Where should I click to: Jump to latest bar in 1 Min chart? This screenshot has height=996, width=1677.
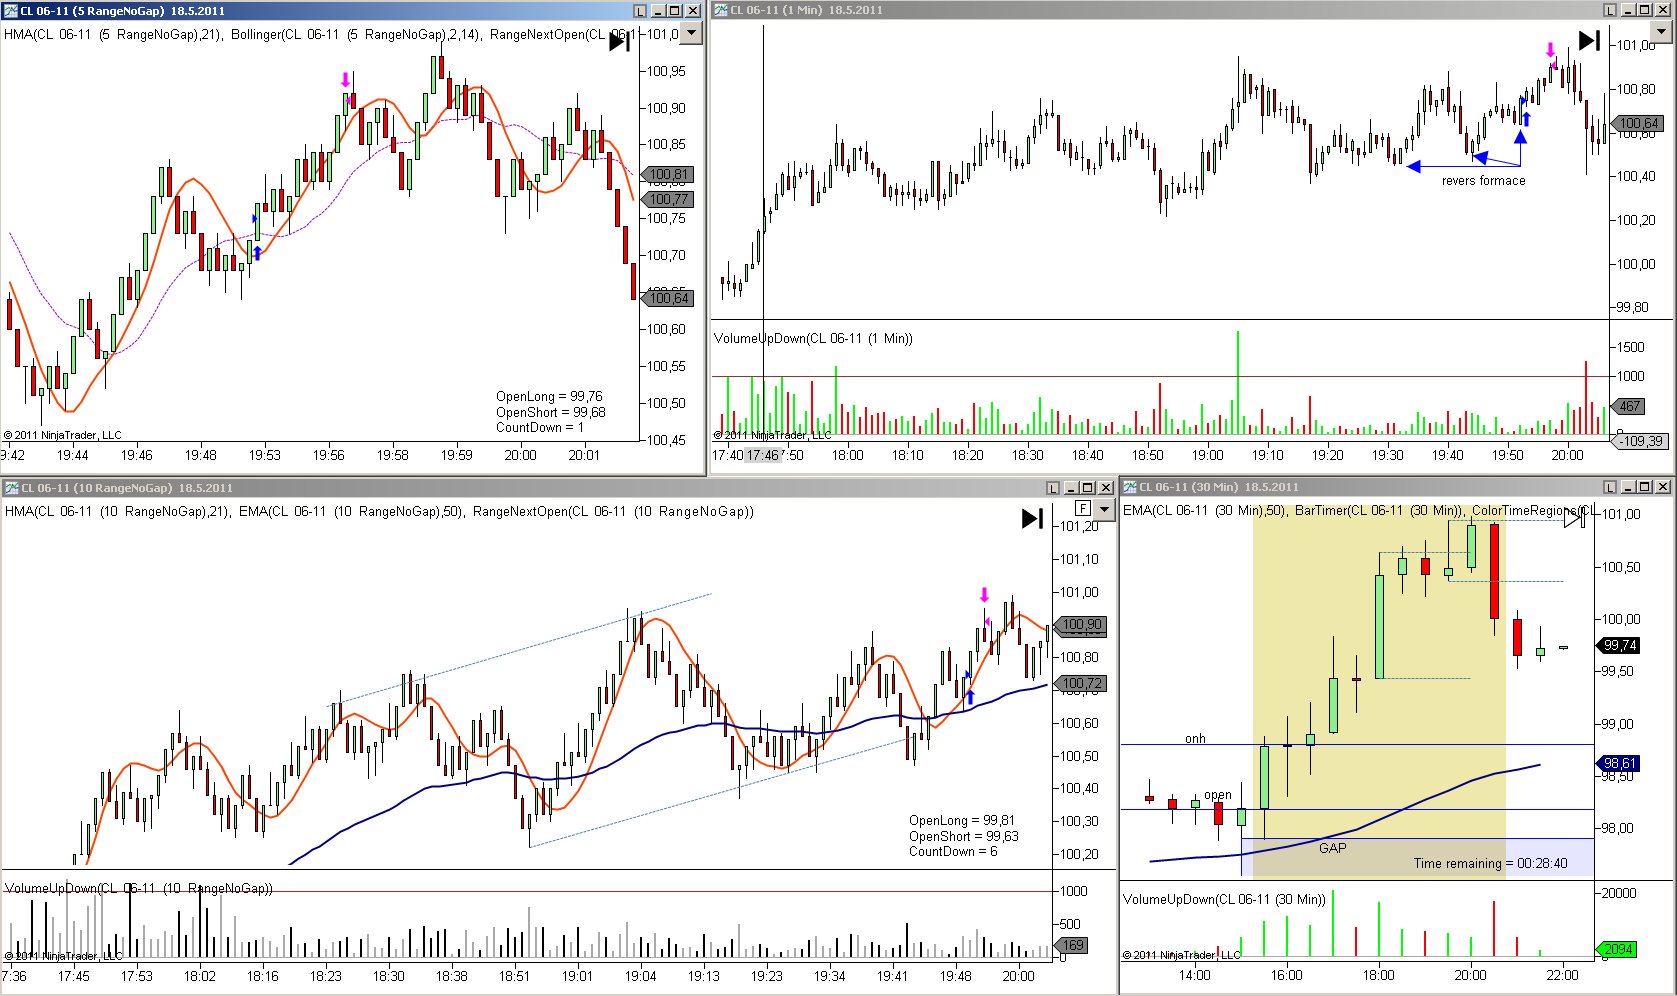click(x=1589, y=40)
